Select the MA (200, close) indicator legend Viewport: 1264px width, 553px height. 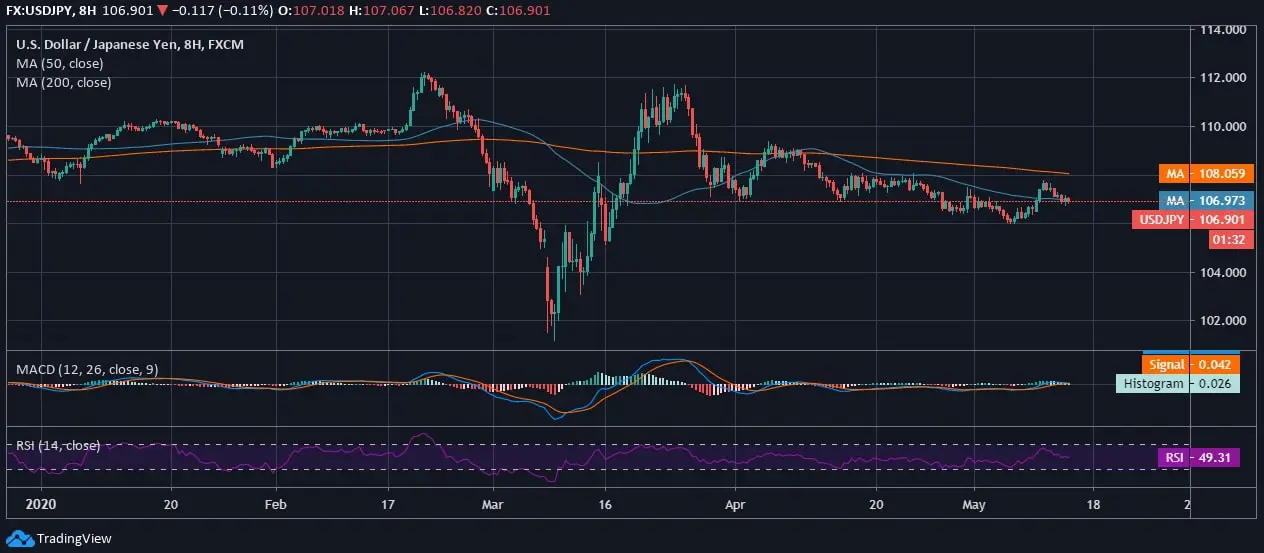click(63, 82)
